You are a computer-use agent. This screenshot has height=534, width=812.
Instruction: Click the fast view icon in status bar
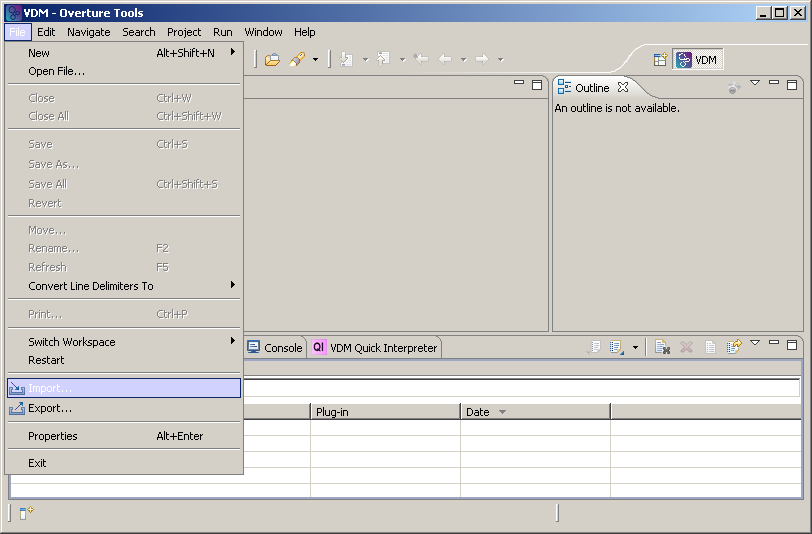click(x=26, y=512)
